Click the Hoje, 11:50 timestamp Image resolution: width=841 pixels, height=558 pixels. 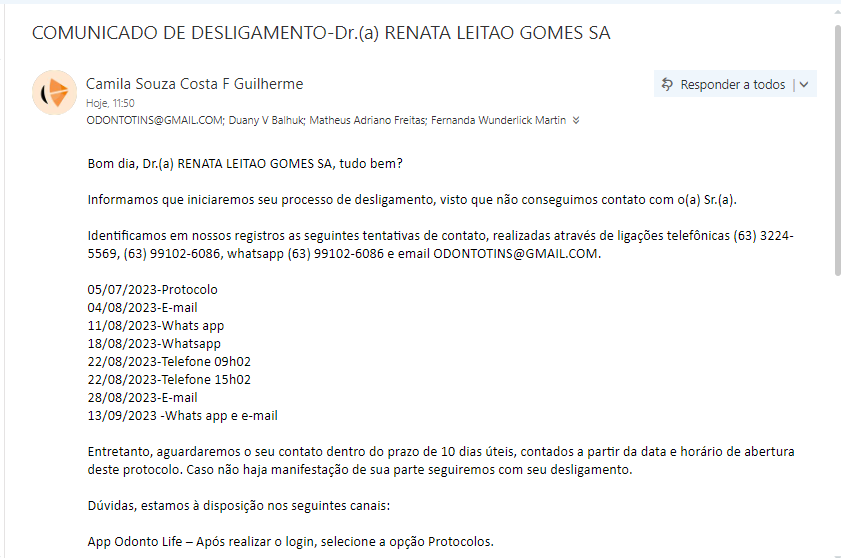point(110,103)
